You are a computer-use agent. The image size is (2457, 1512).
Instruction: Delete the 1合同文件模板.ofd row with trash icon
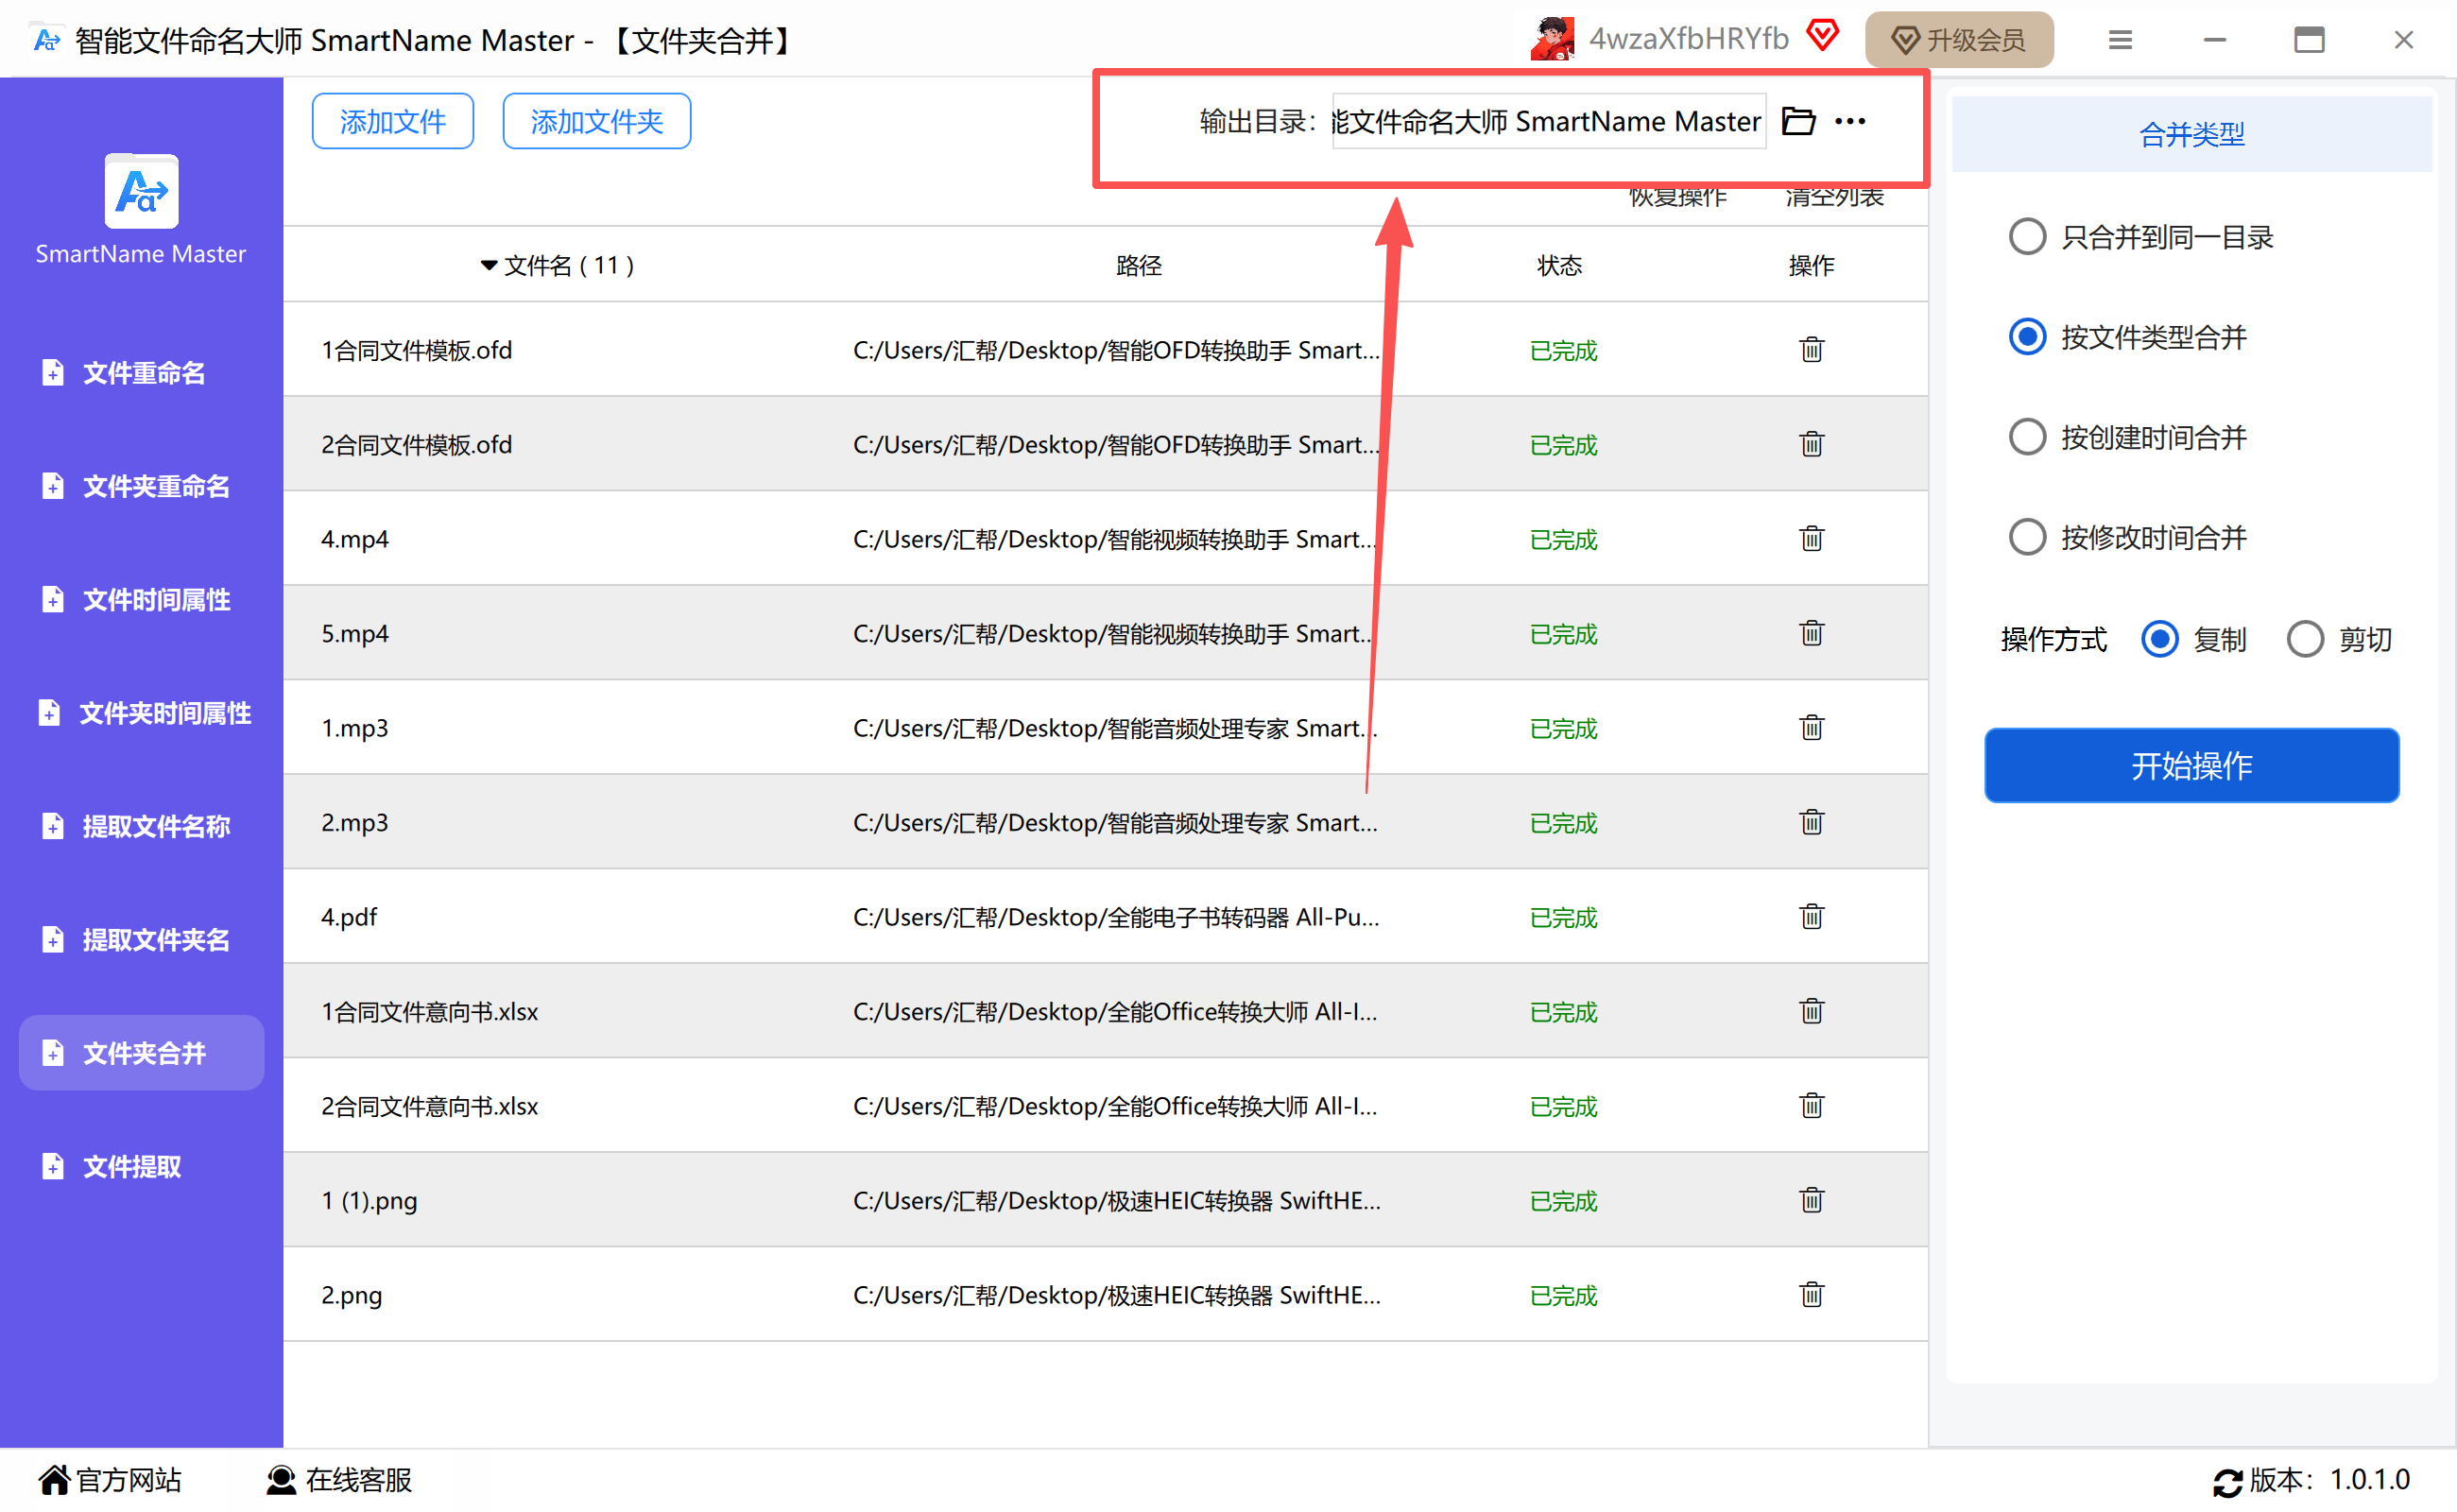click(x=1811, y=350)
